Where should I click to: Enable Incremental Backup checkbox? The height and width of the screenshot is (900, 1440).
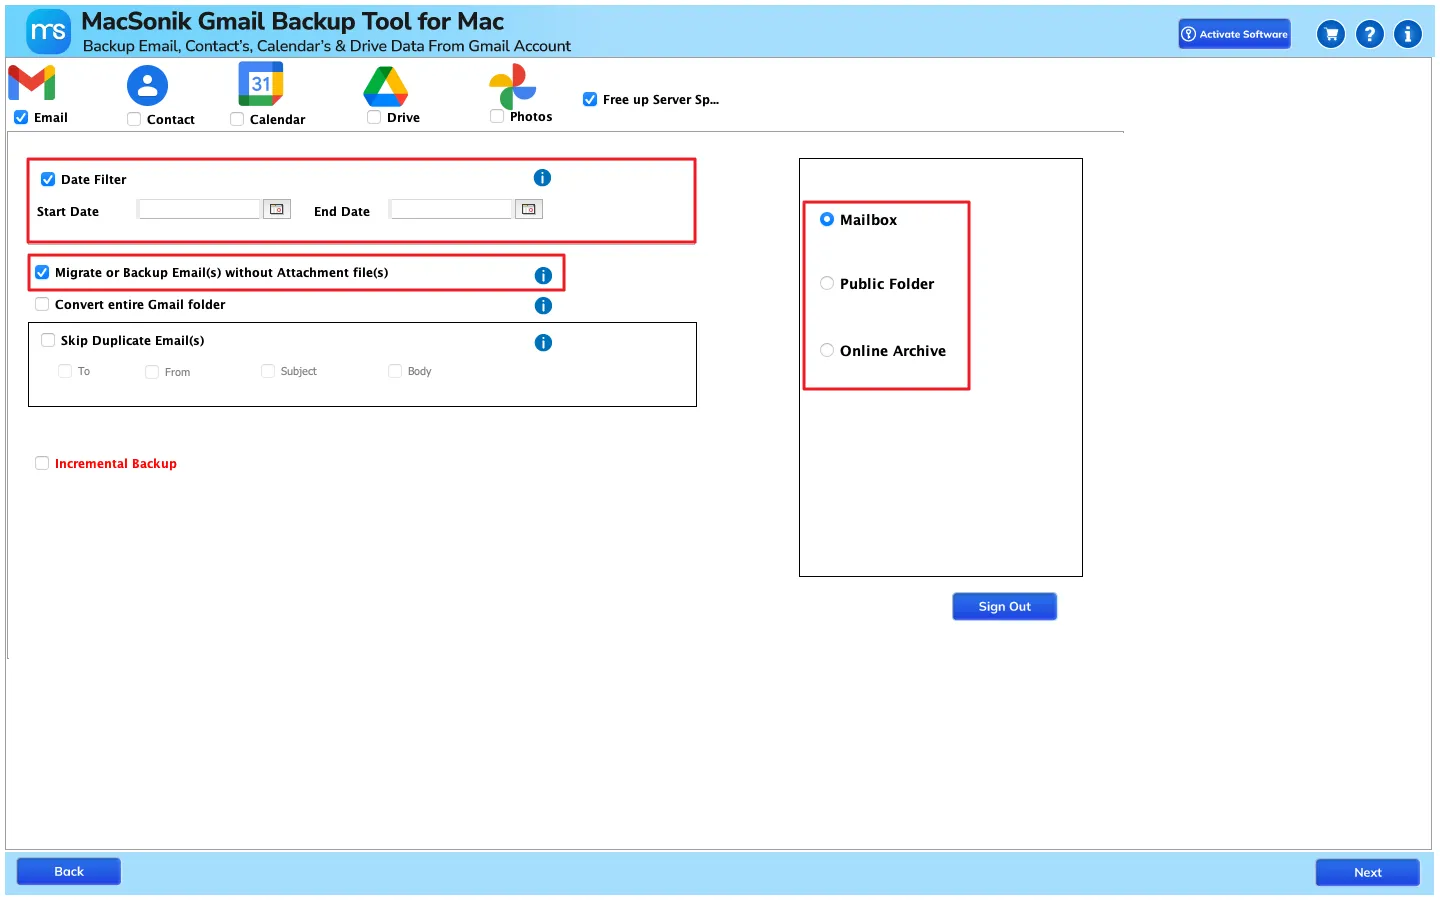point(42,463)
